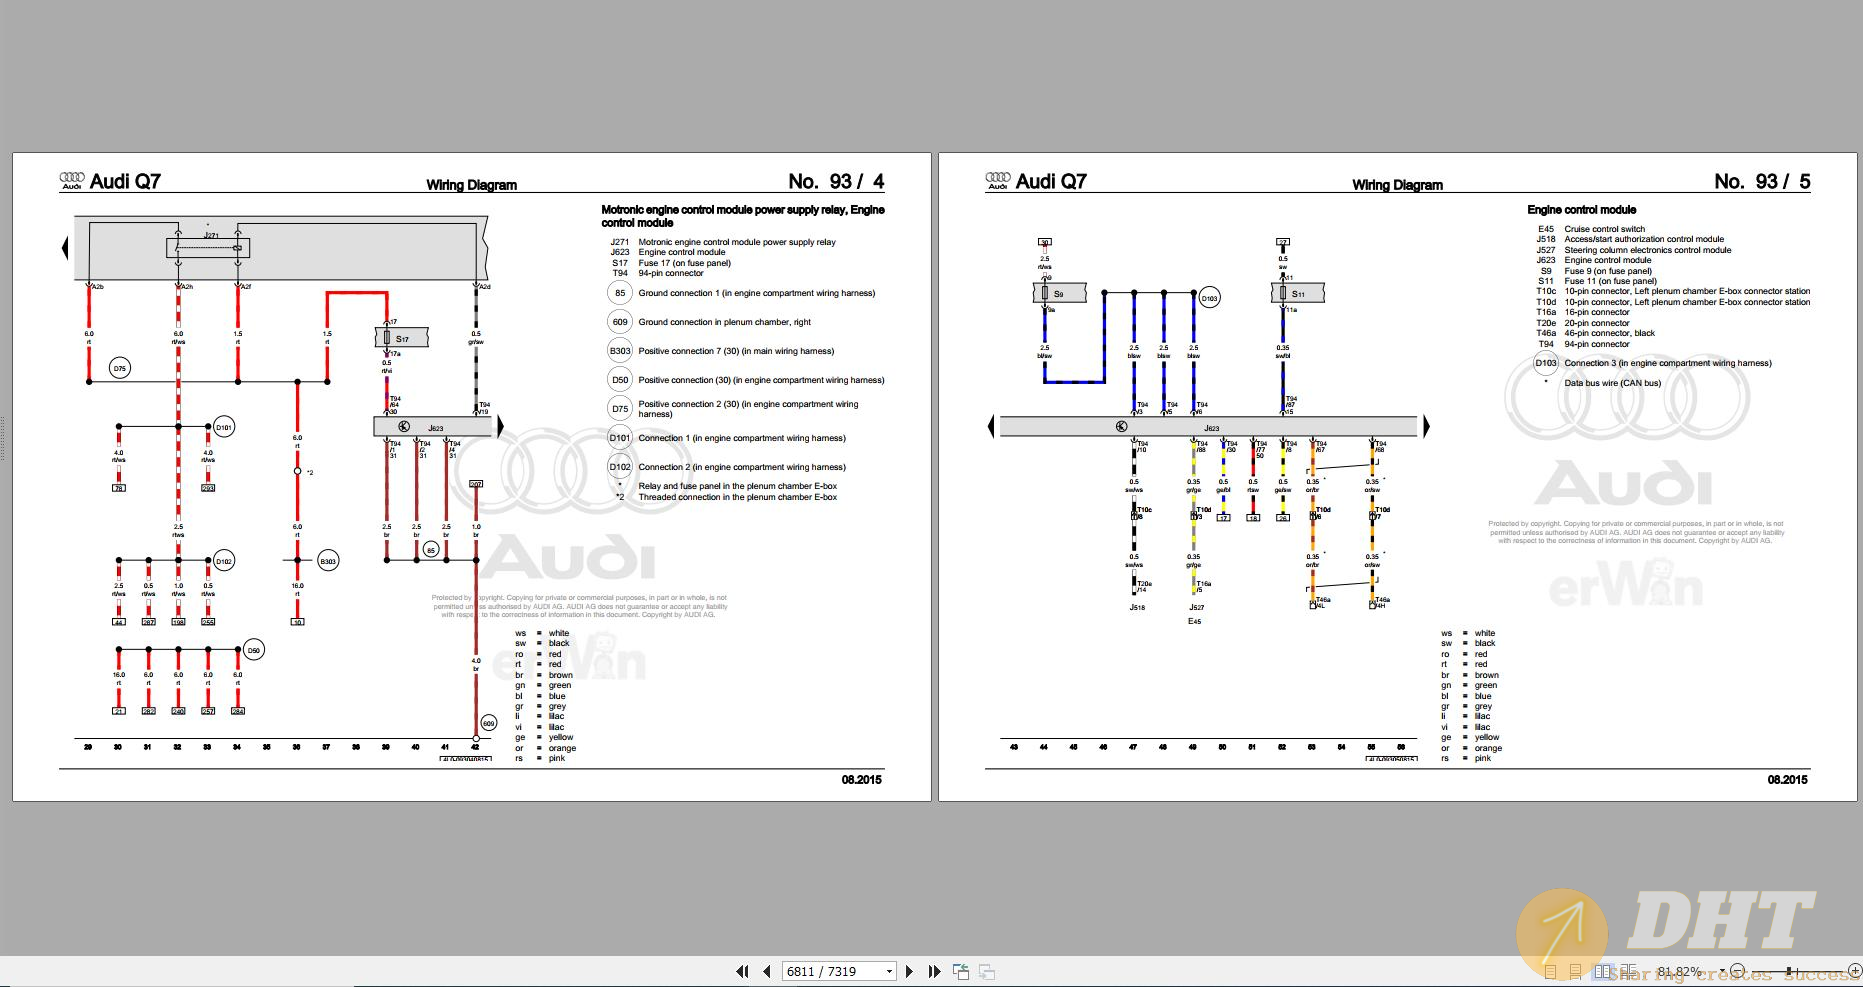The image size is (1863, 987).
Task: Click the 81.82% zoom percentage value
Action: point(1679,971)
